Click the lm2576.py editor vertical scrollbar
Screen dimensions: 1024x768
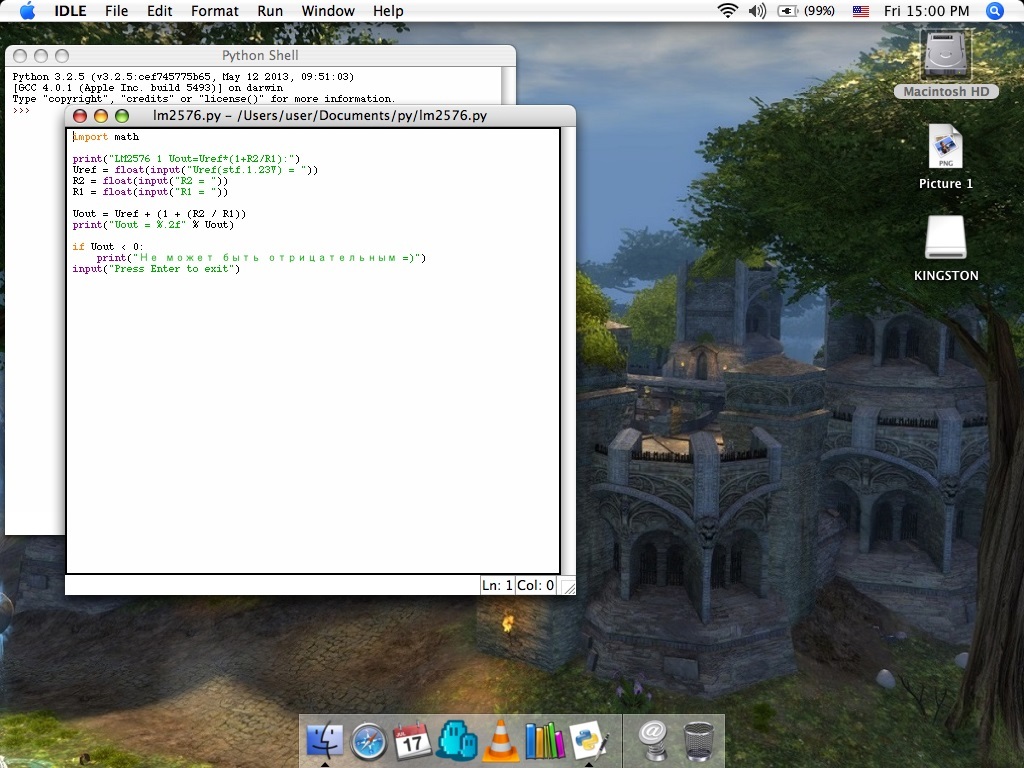[568, 351]
